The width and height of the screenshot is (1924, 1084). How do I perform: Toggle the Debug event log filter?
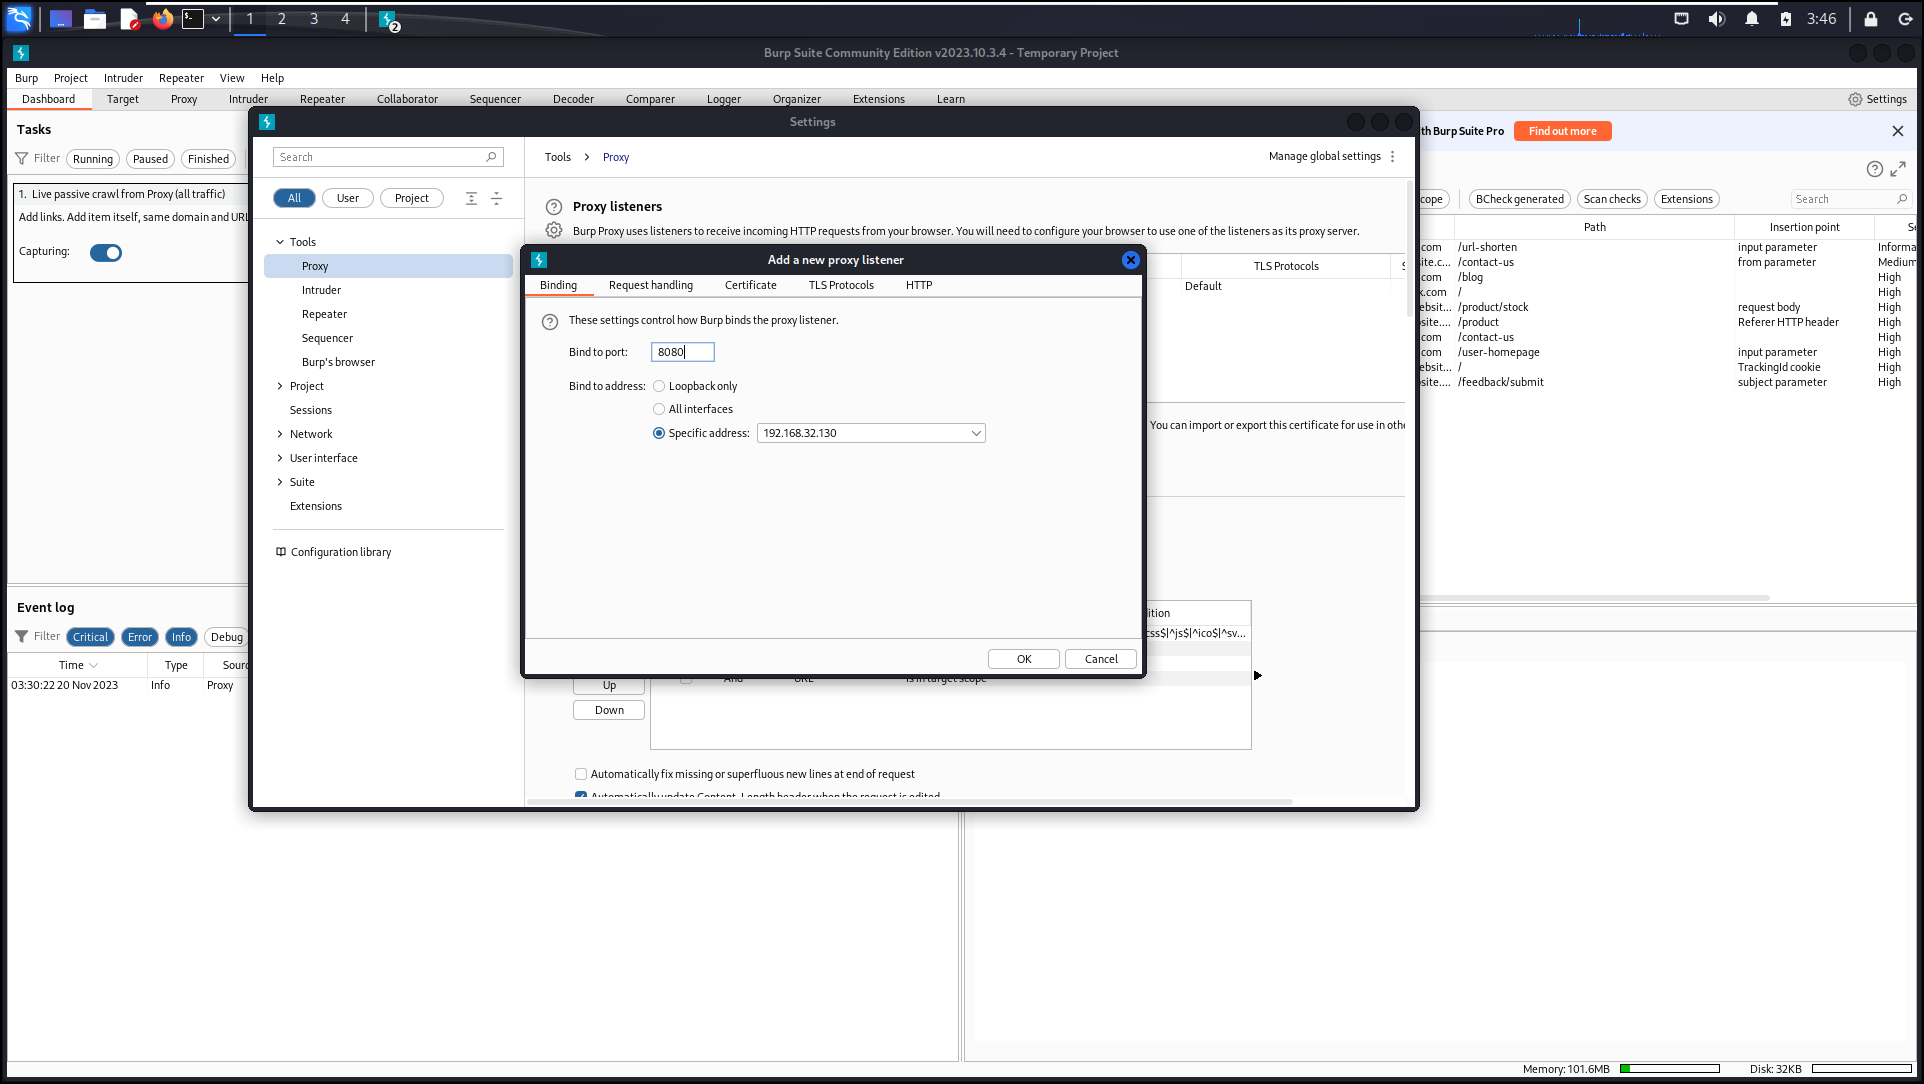226,637
